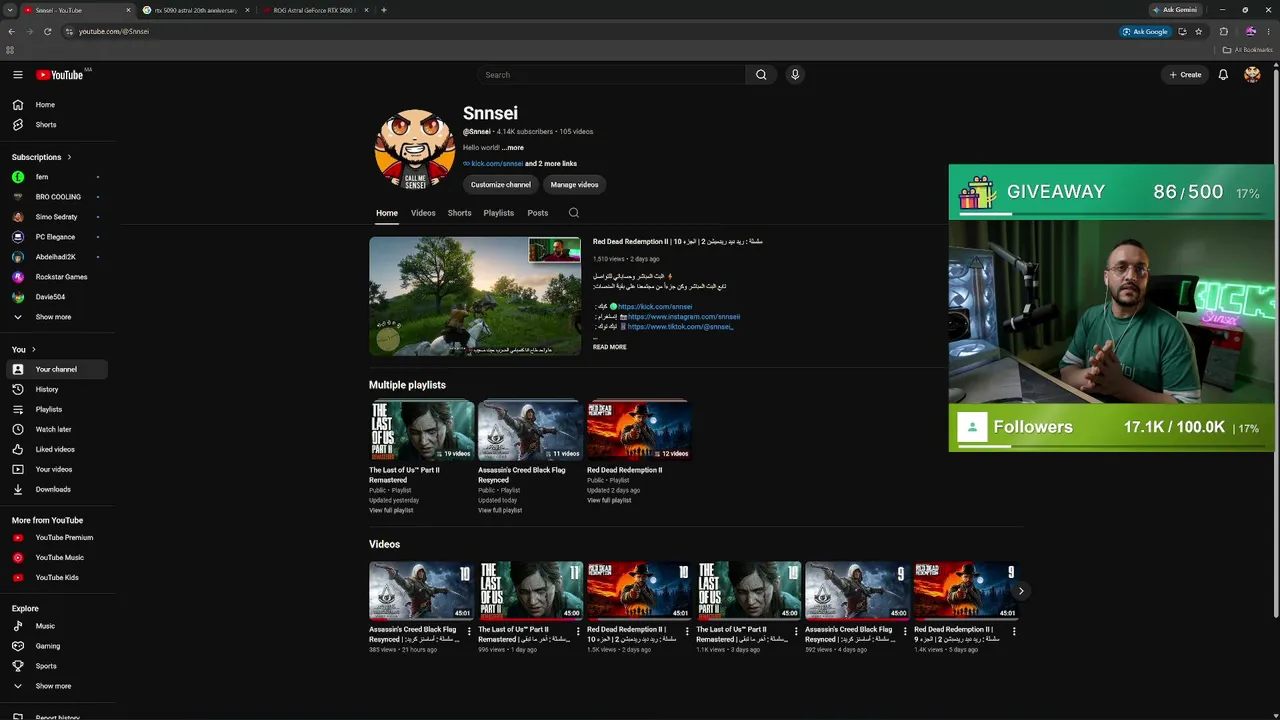This screenshot has height=720, width=1280.
Task: Click the Manage videos button
Action: tap(575, 185)
